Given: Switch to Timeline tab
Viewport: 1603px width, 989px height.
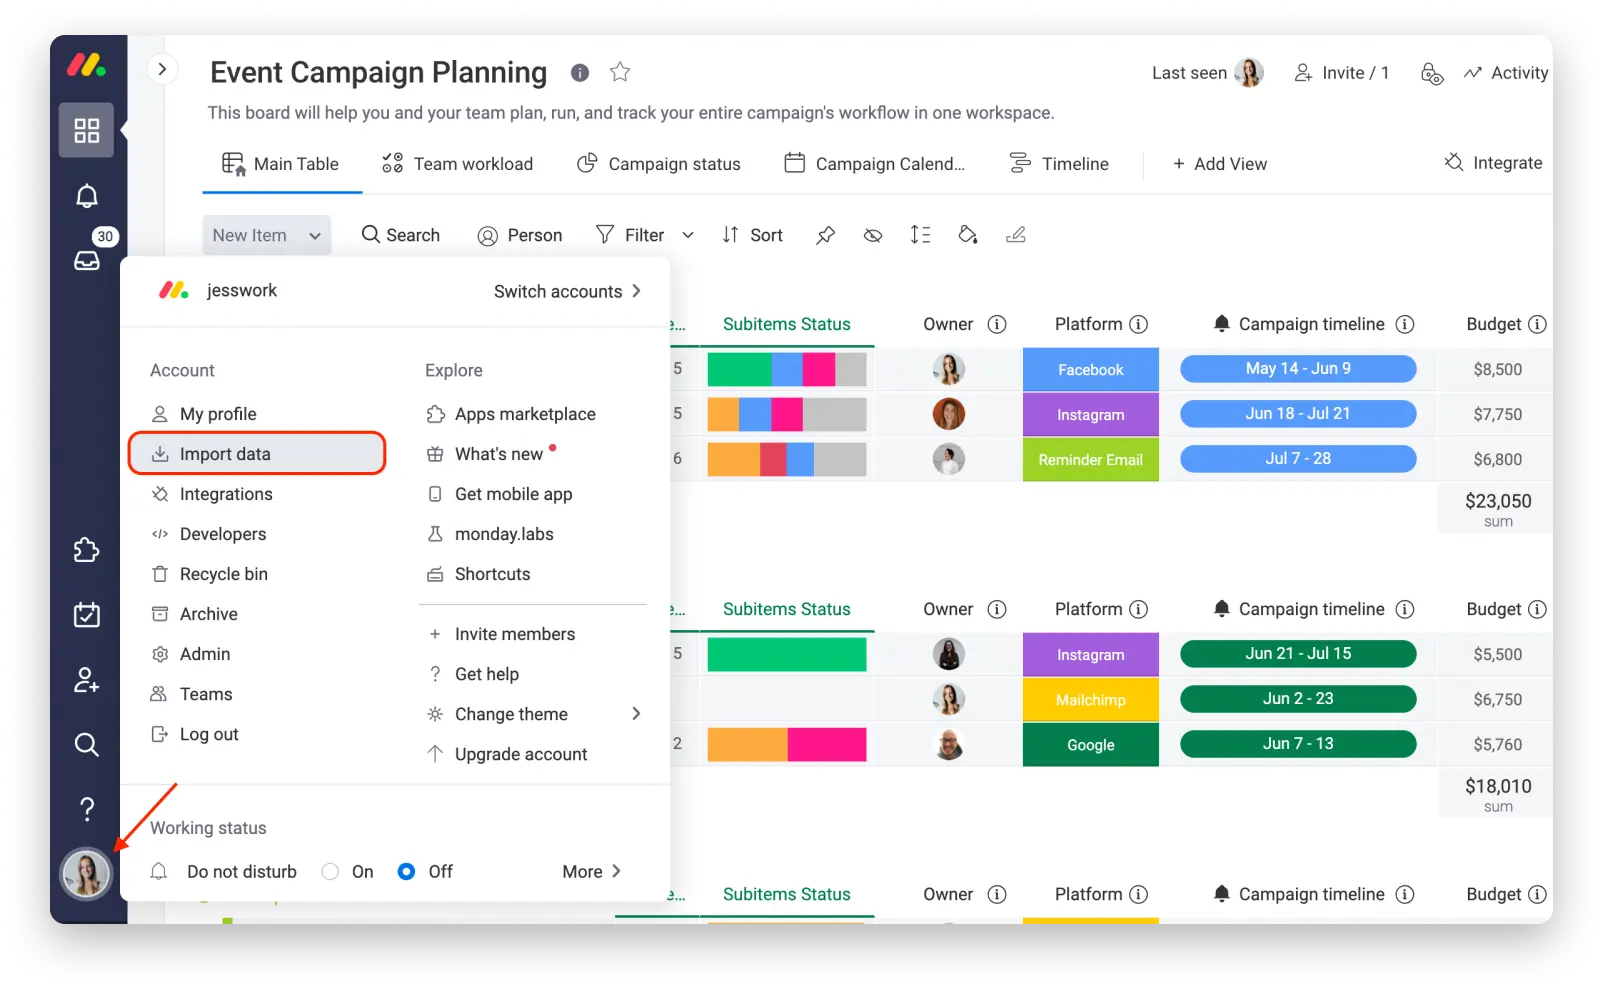Looking at the screenshot, I should 1059,164.
